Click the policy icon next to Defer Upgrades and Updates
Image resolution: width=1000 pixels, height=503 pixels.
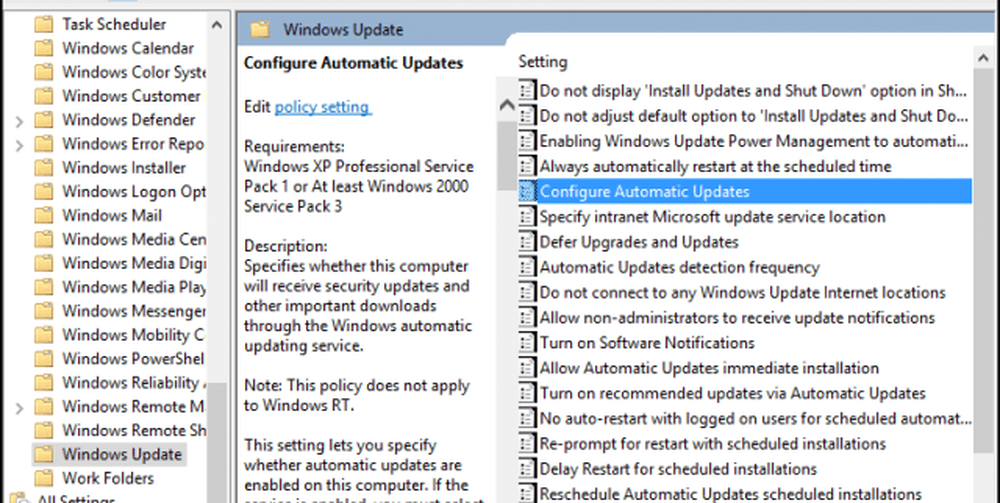click(528, 242)
